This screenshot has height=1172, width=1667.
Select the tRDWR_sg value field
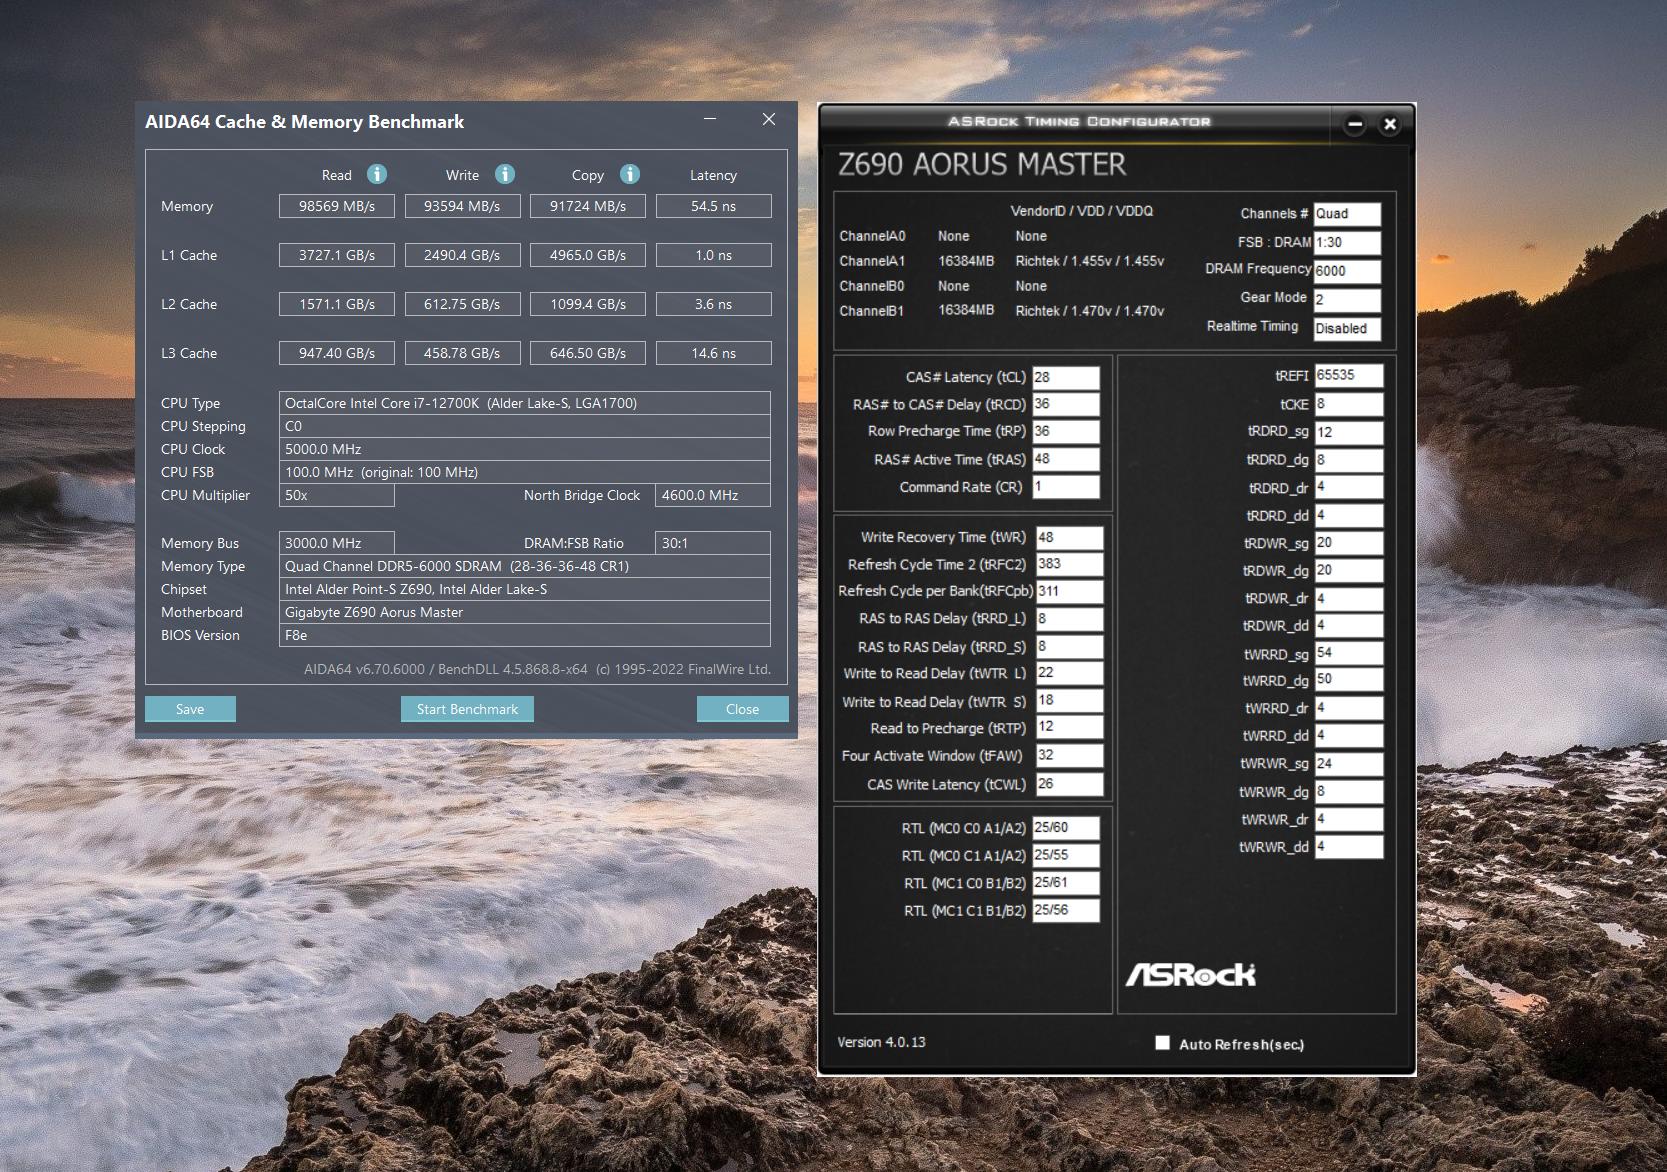pos(1348,543)
